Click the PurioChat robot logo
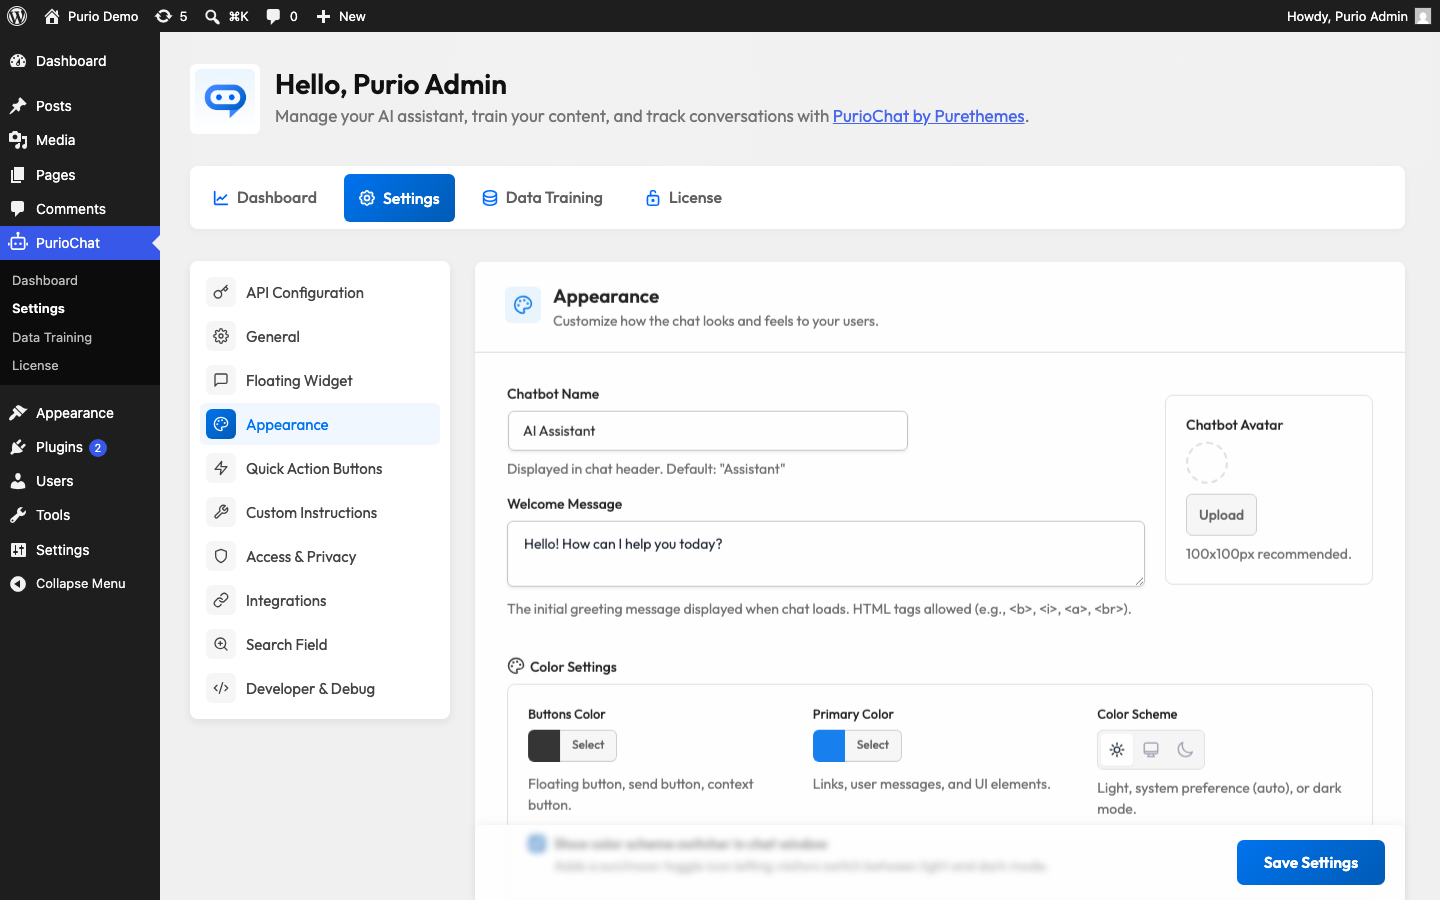The width and height of the screenshot is (1440, 900). 225,99
